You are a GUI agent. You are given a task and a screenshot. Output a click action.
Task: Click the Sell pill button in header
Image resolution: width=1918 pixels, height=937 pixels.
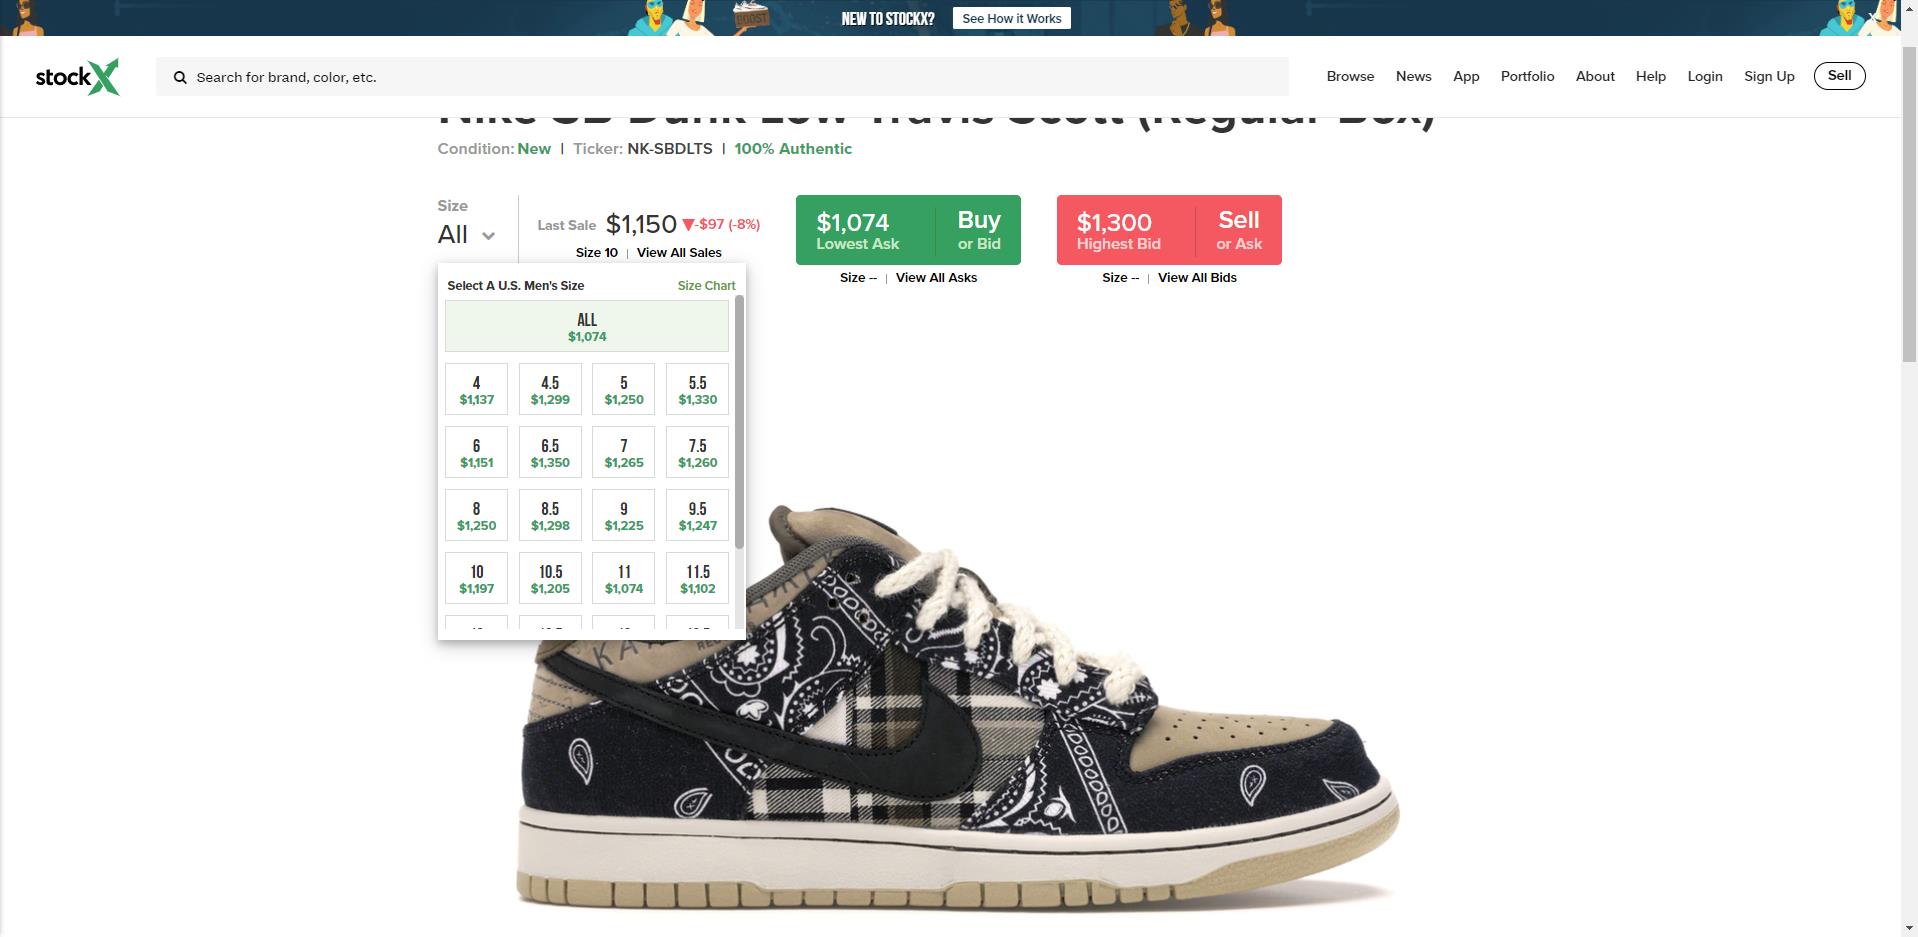pyautogui.click(x=1839, y=76)
